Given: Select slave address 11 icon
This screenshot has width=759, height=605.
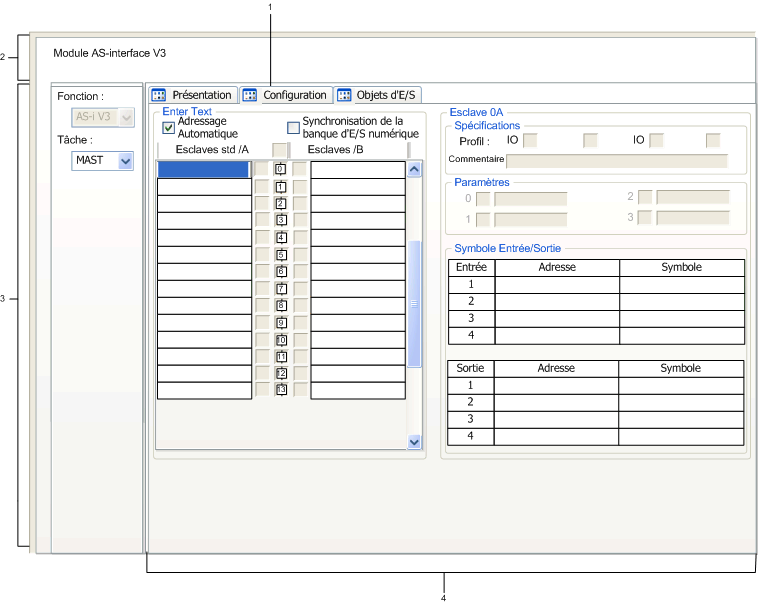Looking at the screenshot, I should pos(281,357).
